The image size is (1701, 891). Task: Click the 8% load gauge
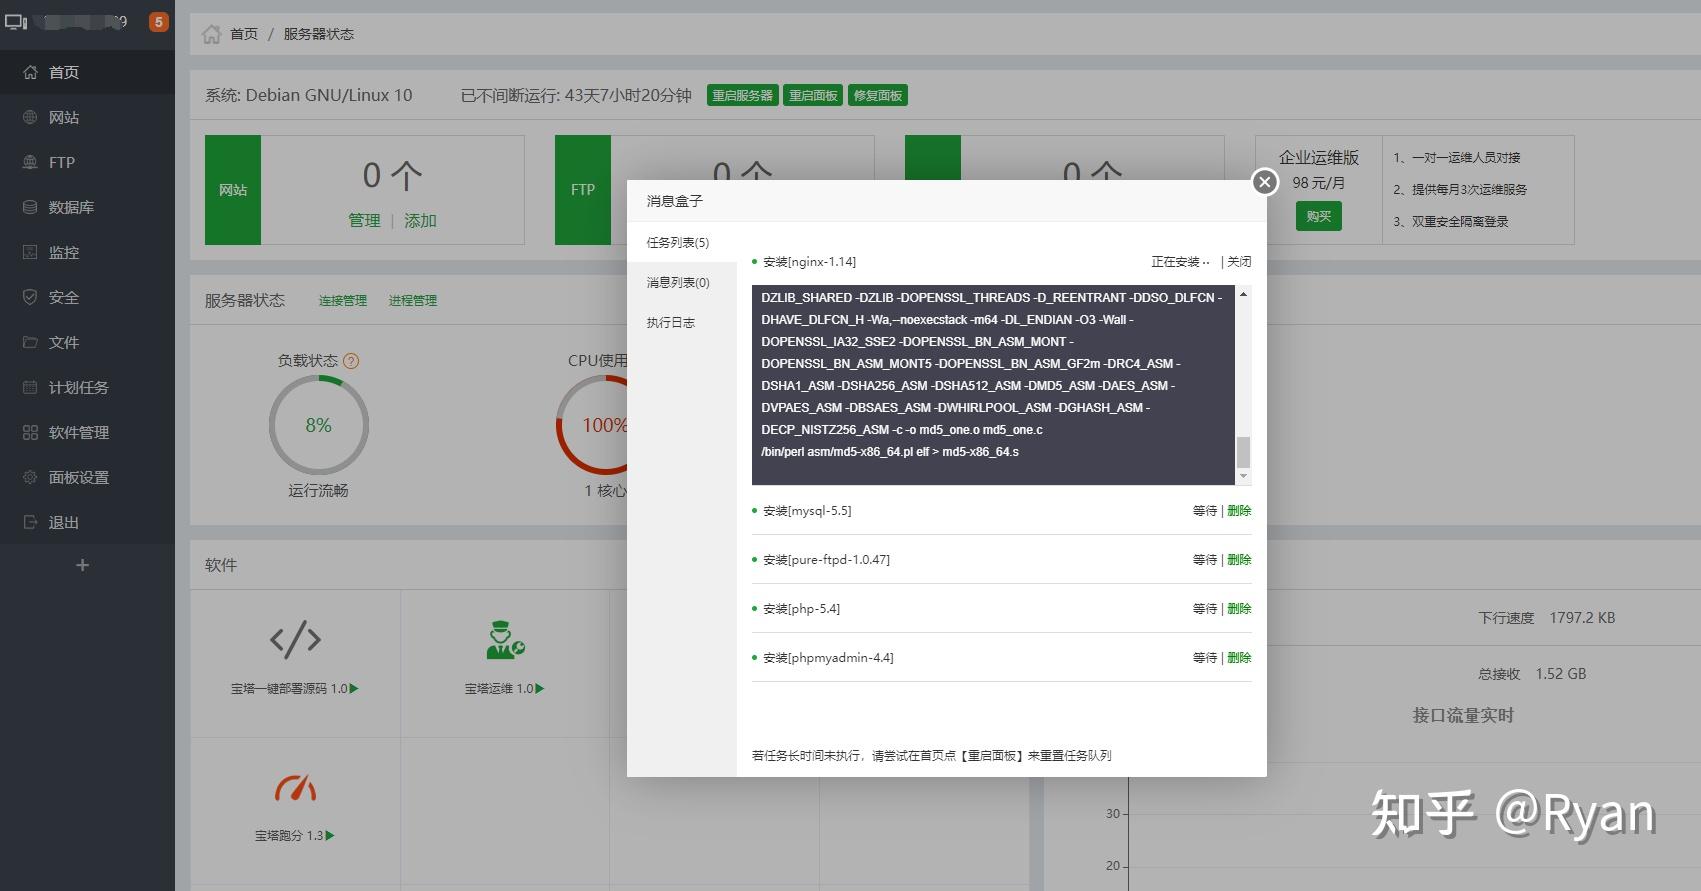[x=319, y=425]
